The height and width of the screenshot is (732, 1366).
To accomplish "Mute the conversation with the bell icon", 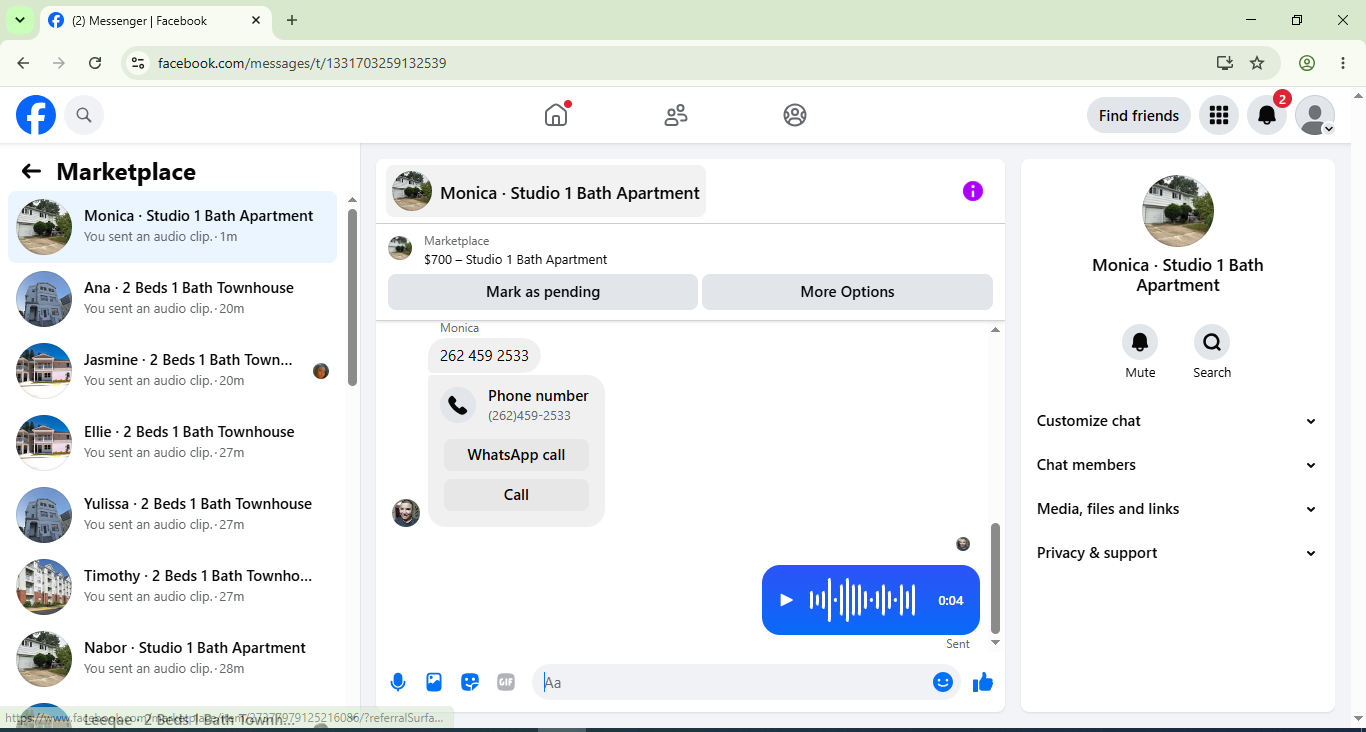I will coord(1140,342).
